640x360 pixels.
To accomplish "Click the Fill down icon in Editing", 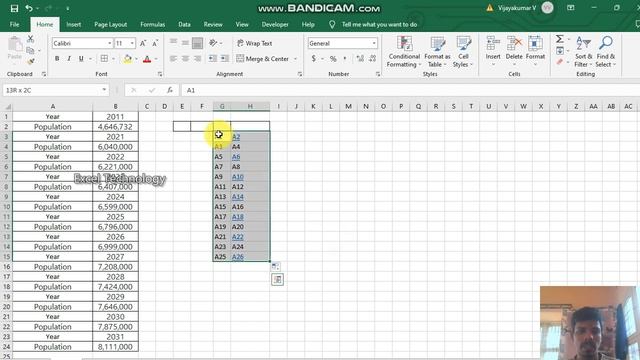I will point(560,51).
